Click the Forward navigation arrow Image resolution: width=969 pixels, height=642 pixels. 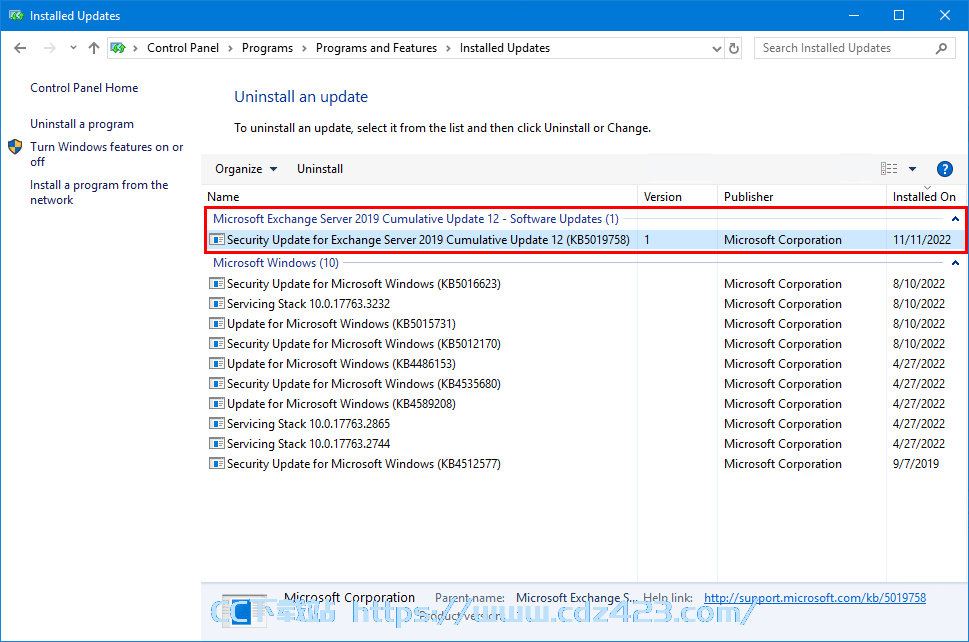pos(49,48)
